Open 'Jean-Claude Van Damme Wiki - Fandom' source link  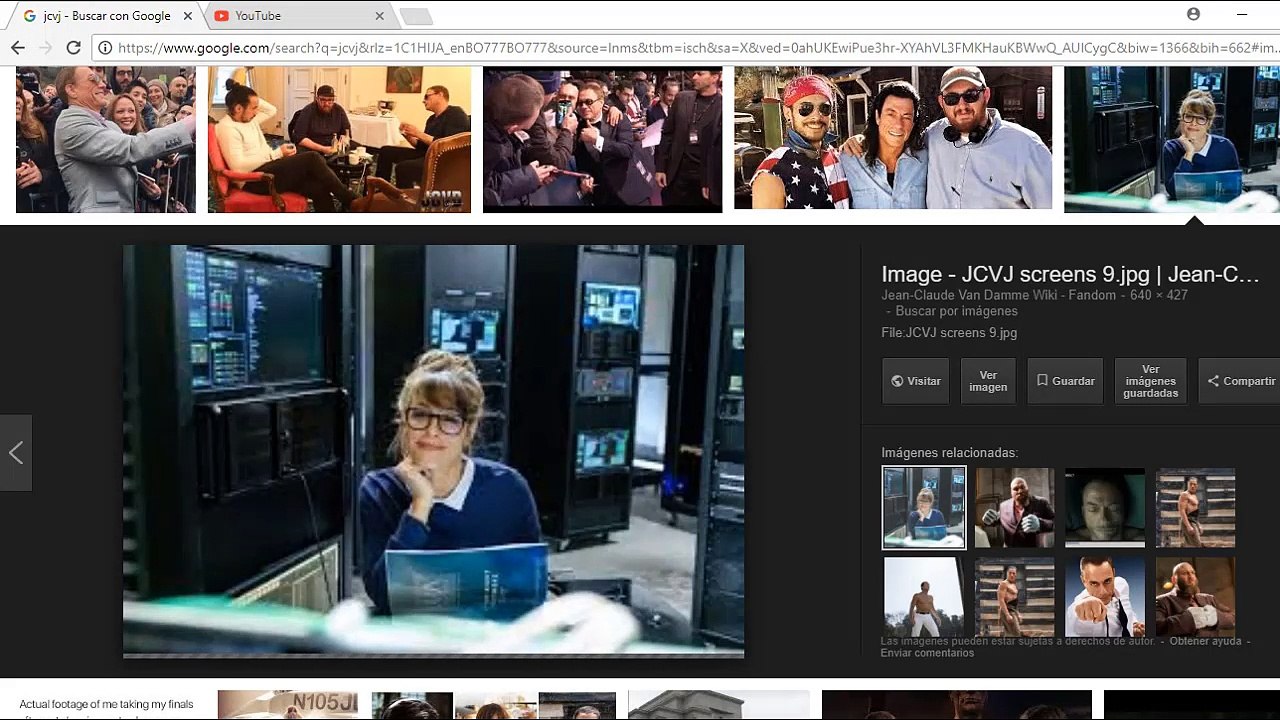(998, 296)
